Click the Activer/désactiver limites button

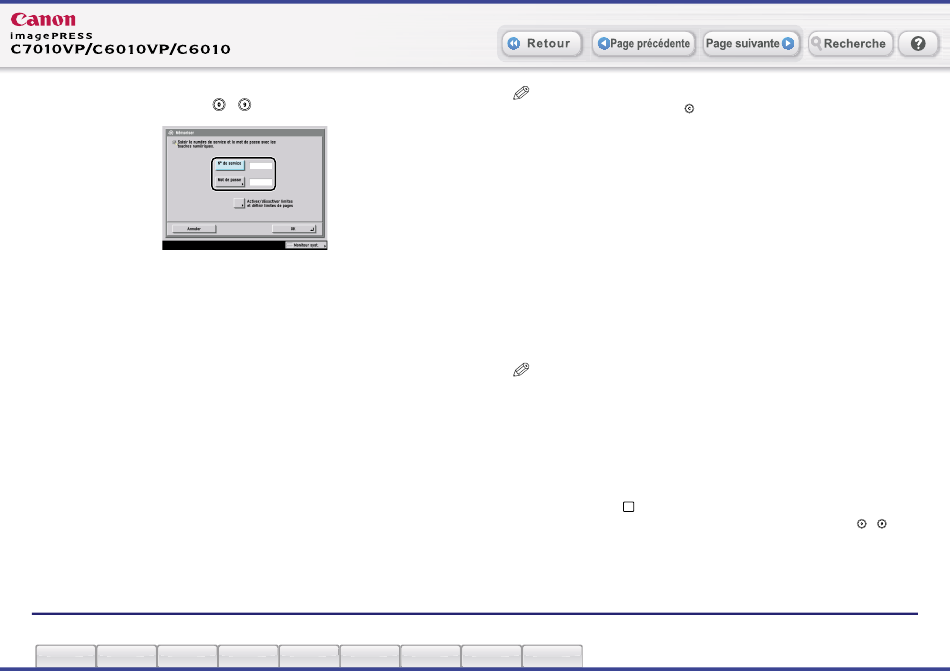coord(239,203)
